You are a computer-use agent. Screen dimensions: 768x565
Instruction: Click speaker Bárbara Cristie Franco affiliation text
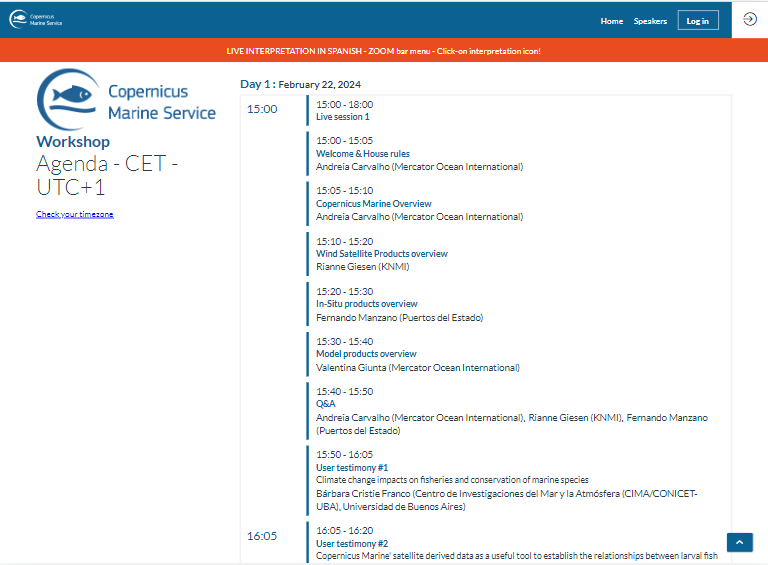click(506, 500)
